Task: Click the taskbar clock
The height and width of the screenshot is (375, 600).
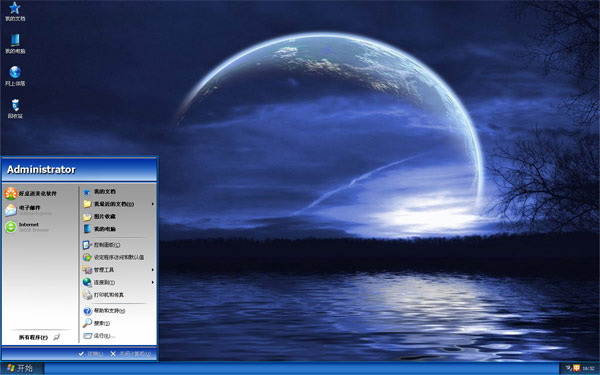Action: pyautogui.click(x=588, y=368)
